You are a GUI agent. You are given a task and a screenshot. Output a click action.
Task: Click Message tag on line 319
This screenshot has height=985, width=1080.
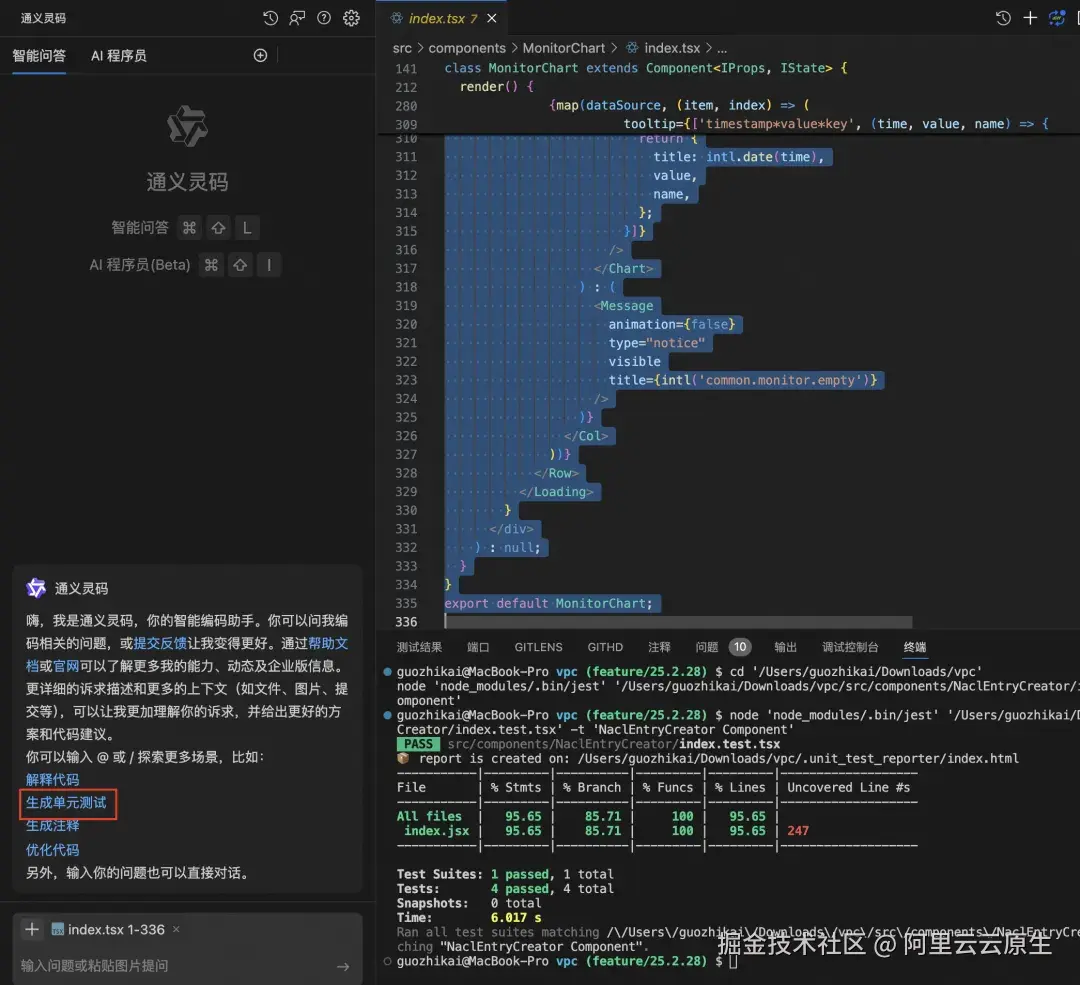click(x=627, y=306)
